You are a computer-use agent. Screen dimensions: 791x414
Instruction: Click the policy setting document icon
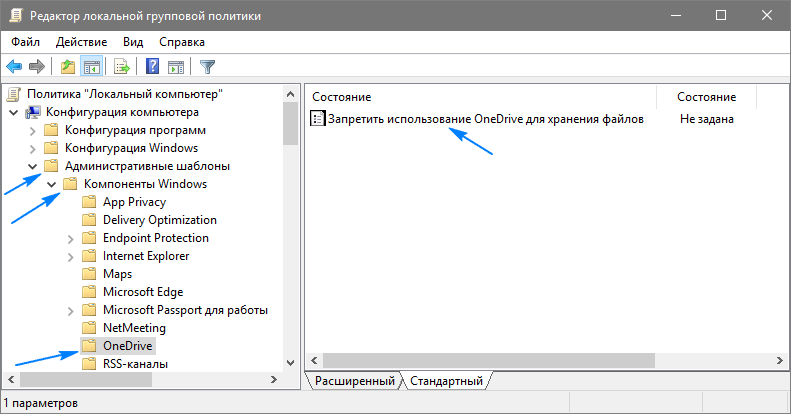tap(318, 119)
